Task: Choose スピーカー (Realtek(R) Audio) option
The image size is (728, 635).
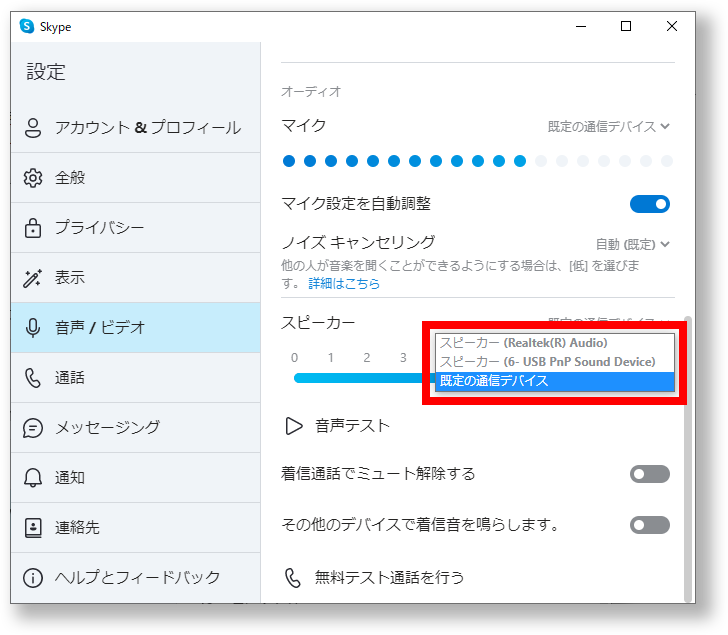Action: click(x=555, y=343)
